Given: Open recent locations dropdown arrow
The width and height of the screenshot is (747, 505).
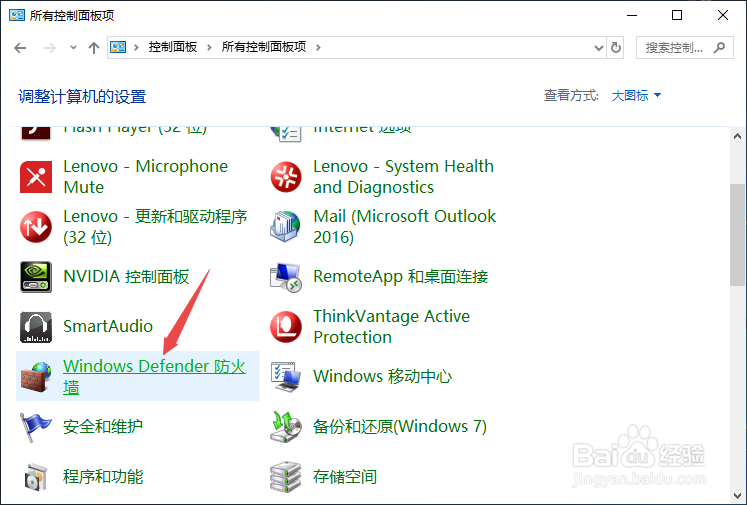Looking at the screenshot, I should pyautogui.click(x=73, y=48).
